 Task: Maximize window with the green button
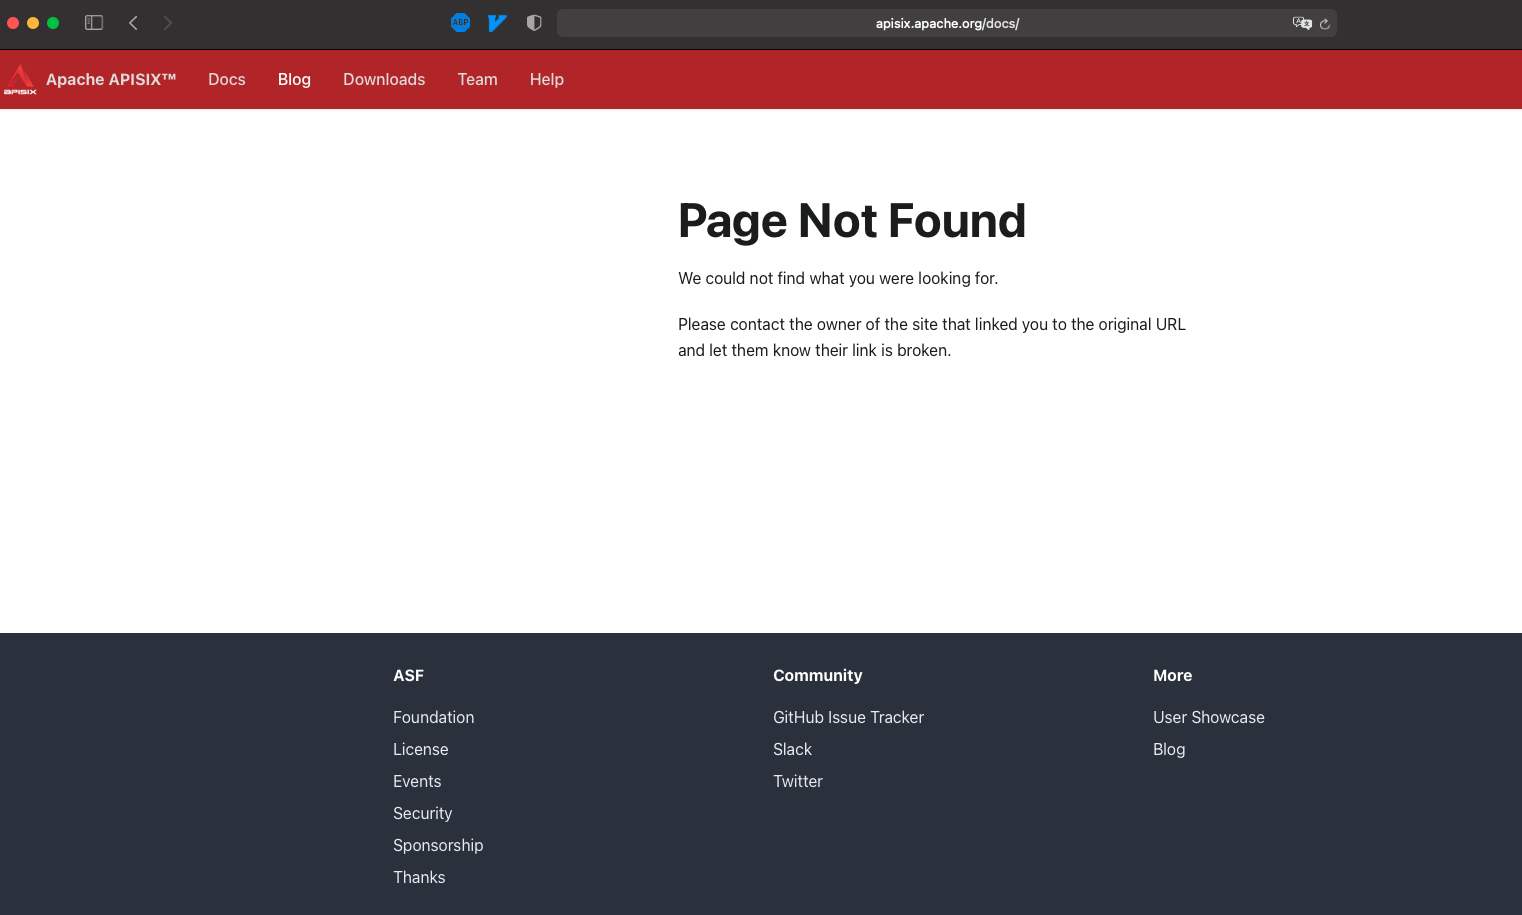[x=53, y=23]
